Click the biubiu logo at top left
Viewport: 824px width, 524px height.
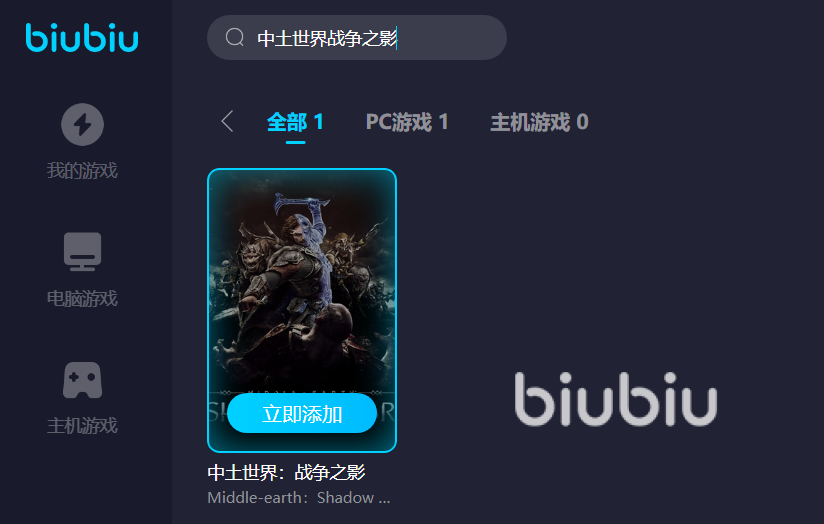[82, 37]
